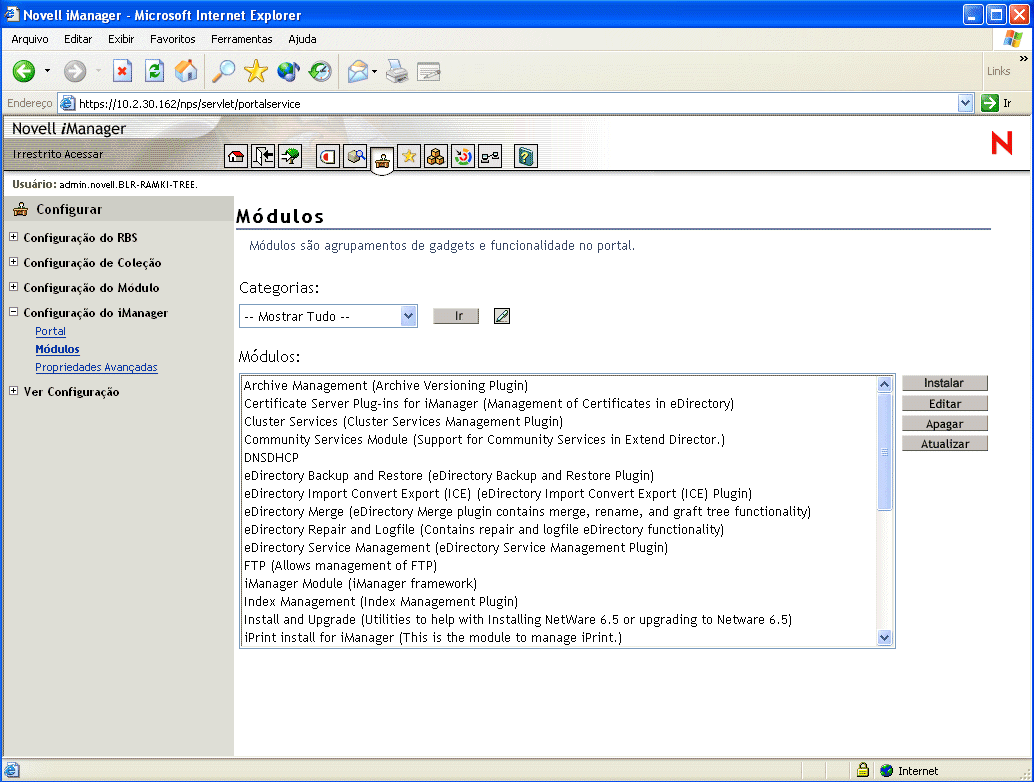Click the Exit iManager icon
Viewport: 1034px width, 782px height.
pyautogui.click(x=263, y=156)
